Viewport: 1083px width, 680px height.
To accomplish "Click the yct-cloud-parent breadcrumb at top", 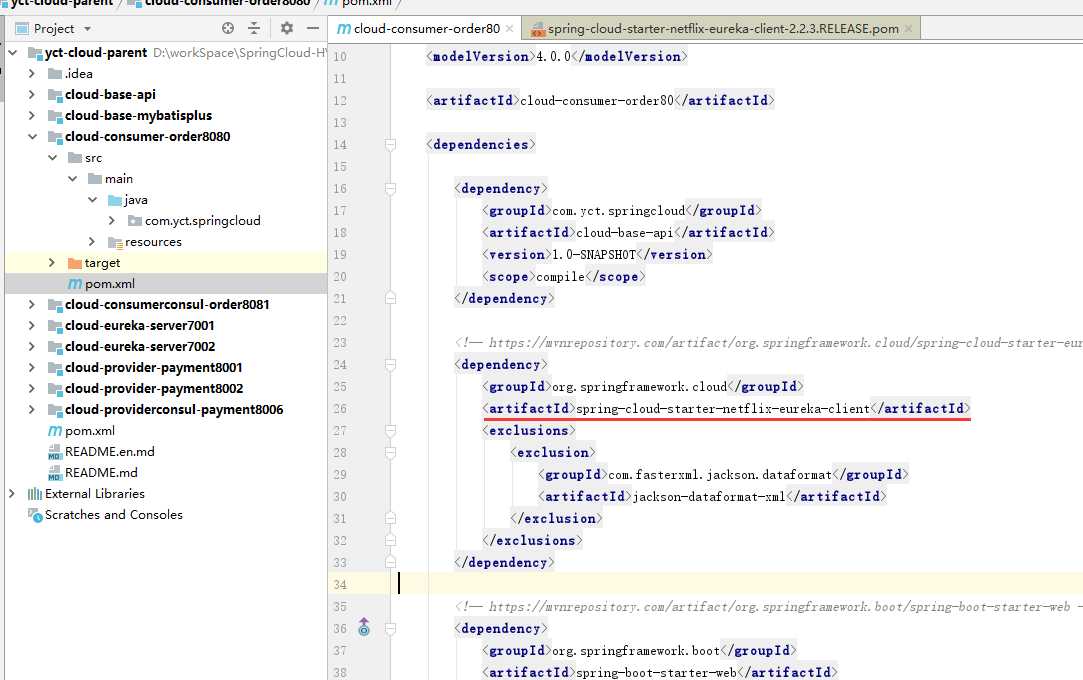I will (61, 3).
